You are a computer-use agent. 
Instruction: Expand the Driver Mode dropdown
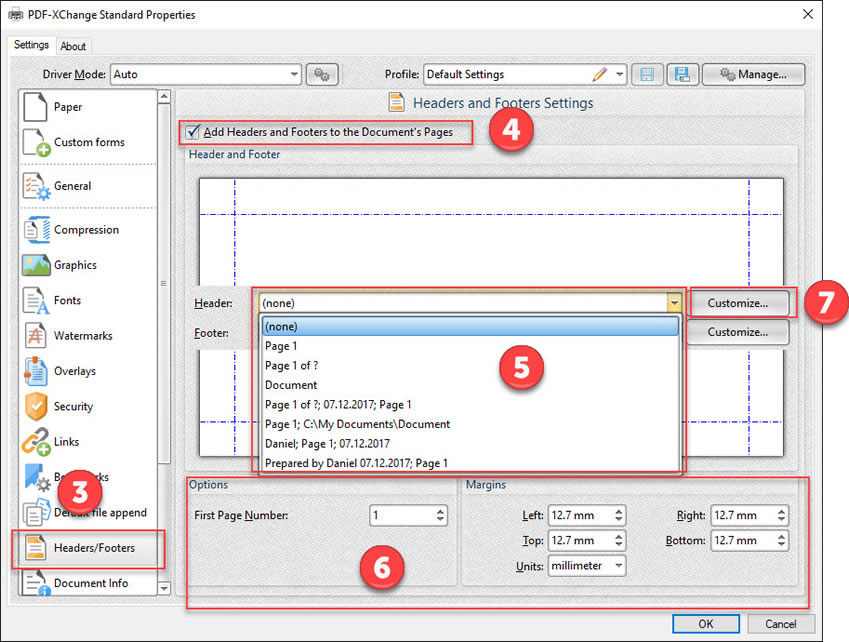pyautogui.click(x=294, y=74)
